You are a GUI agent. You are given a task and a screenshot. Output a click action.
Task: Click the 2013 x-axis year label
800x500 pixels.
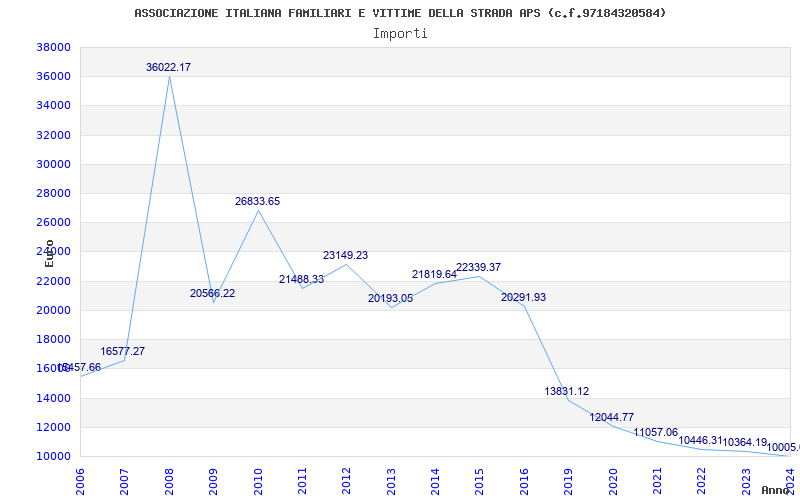coord(391,481)
